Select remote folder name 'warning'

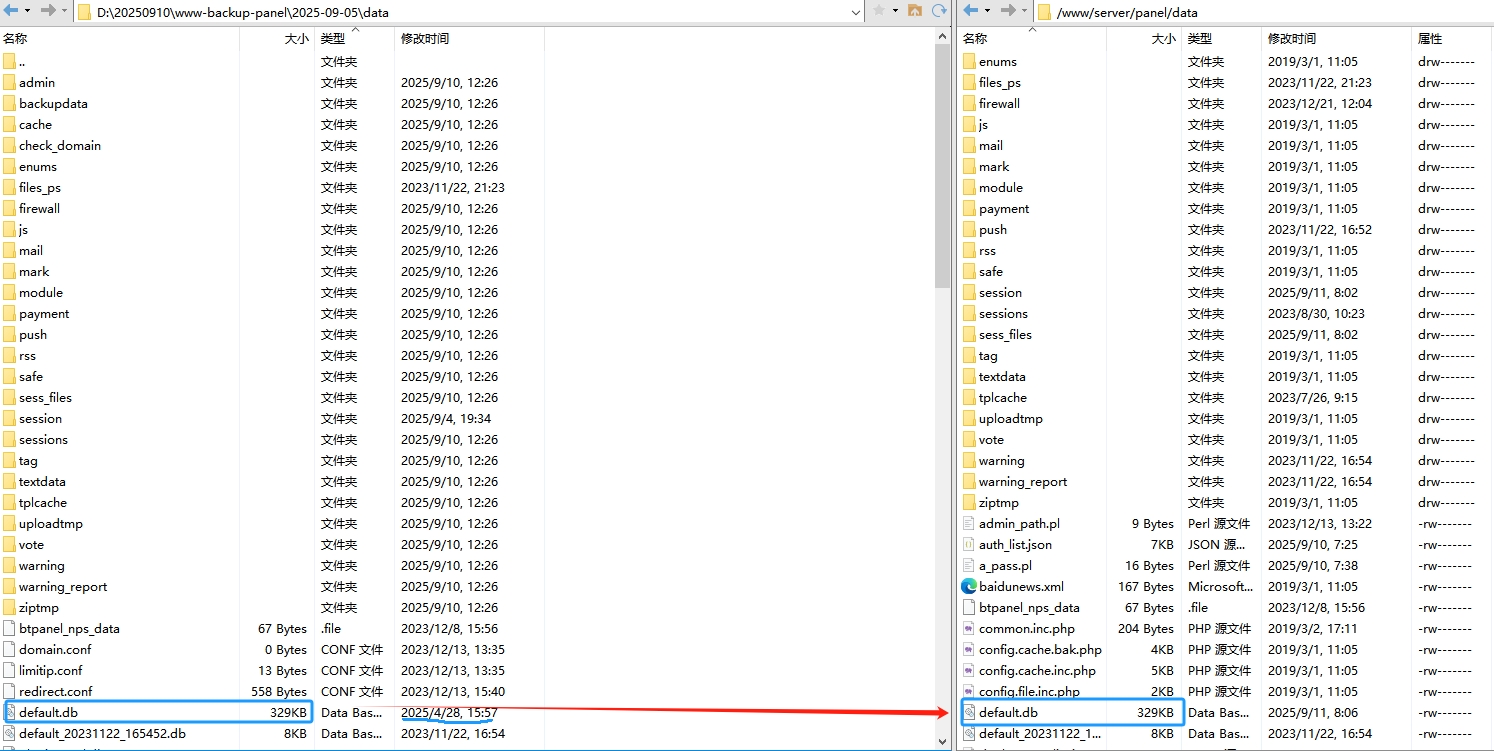1002,461
